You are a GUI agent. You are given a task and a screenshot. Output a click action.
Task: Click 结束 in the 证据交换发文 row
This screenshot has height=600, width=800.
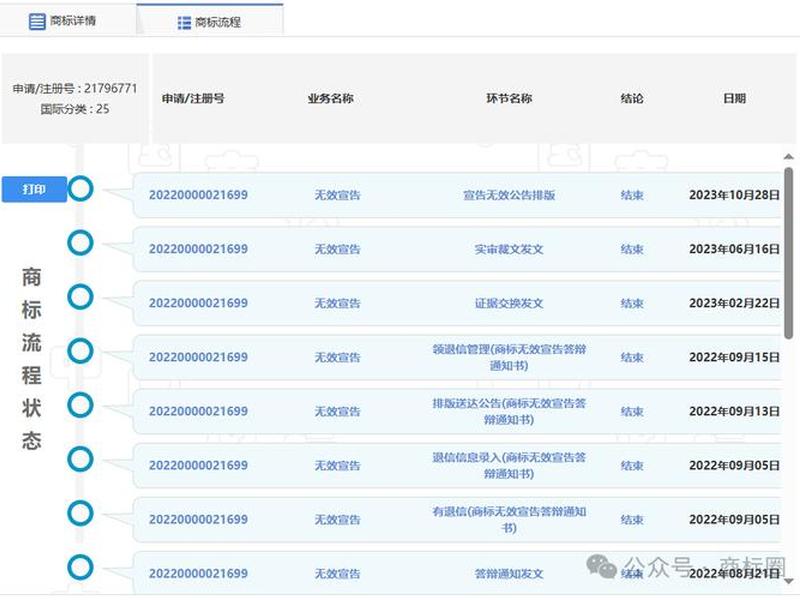pyautogui.click(x=632, y=303)
